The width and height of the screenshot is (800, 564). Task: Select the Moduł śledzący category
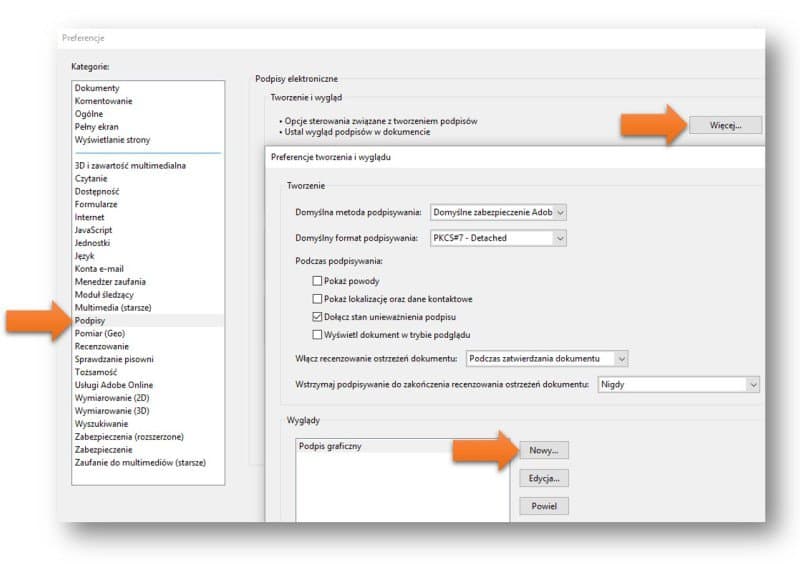click(147, 295)
